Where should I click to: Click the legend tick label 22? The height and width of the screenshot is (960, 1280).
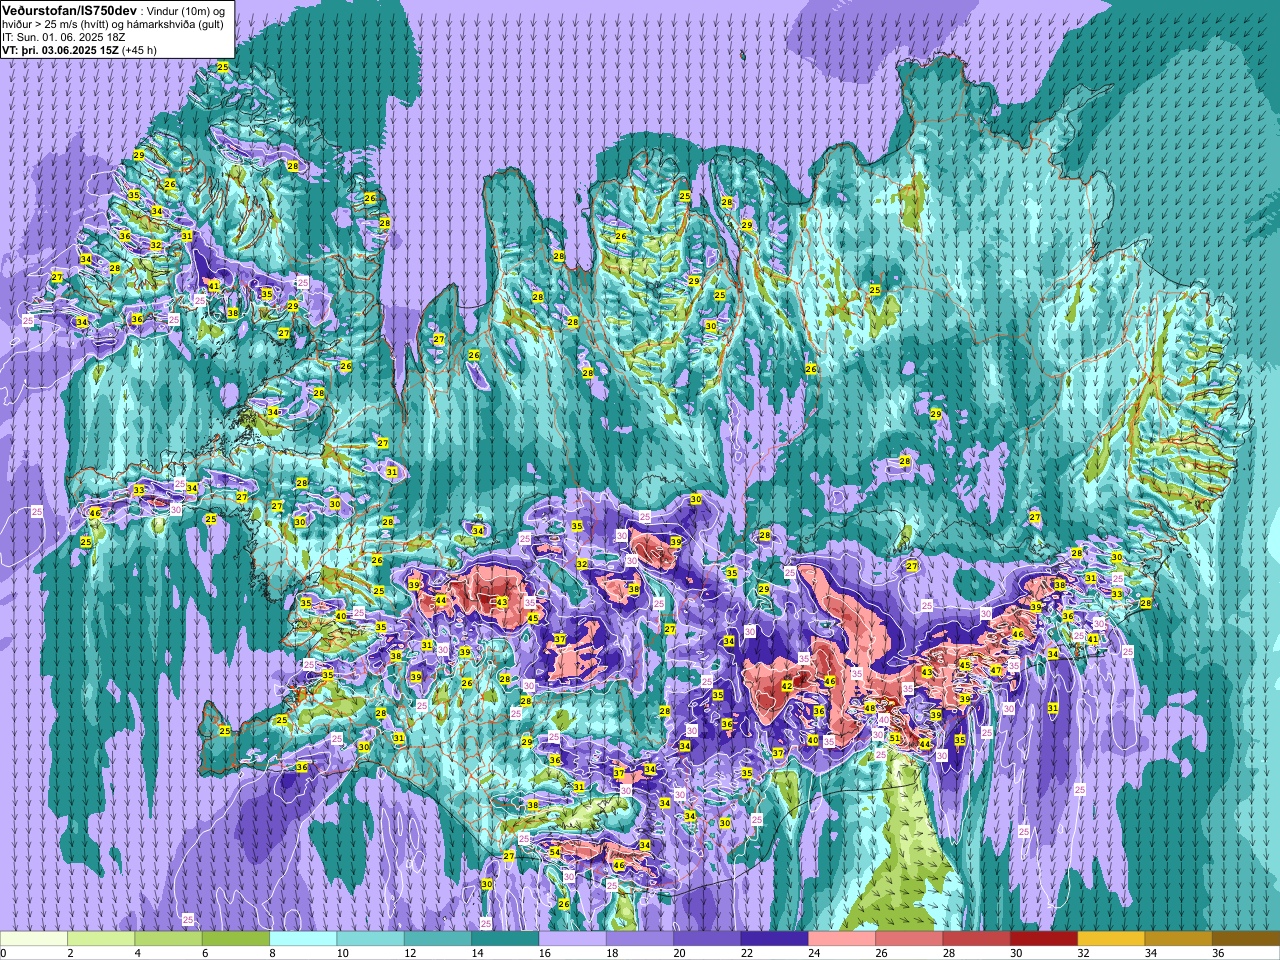pos(746,953)
